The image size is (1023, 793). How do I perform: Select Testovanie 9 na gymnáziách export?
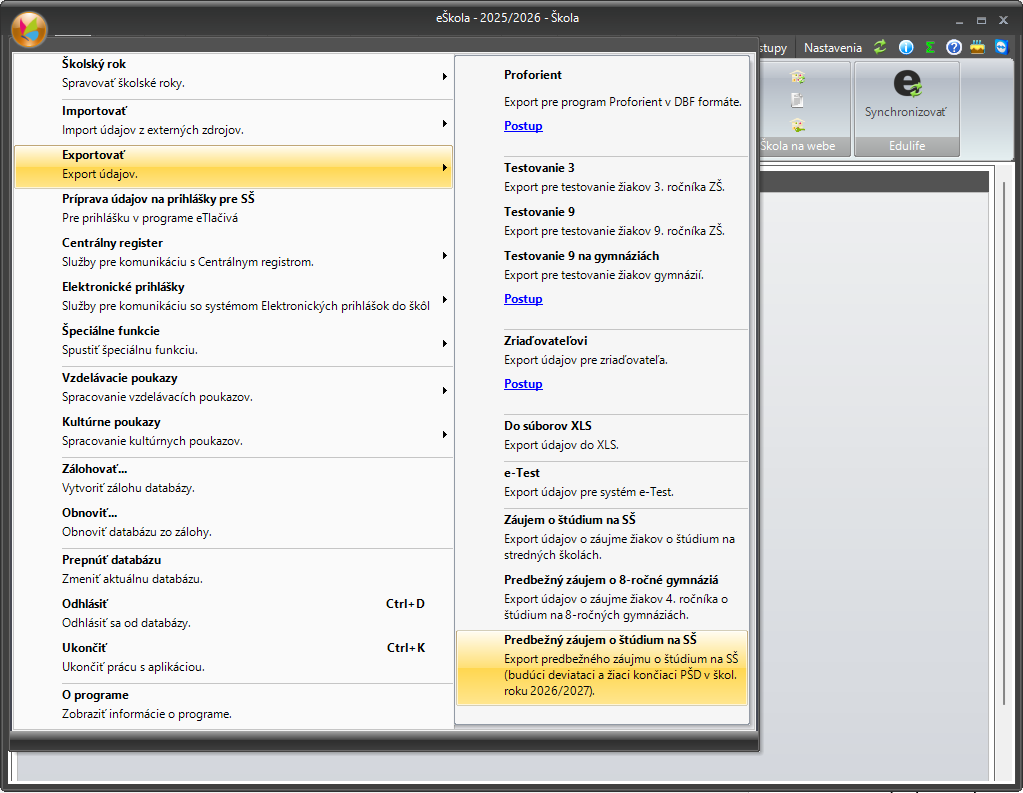pyautogui.click(x=602, y=265)
